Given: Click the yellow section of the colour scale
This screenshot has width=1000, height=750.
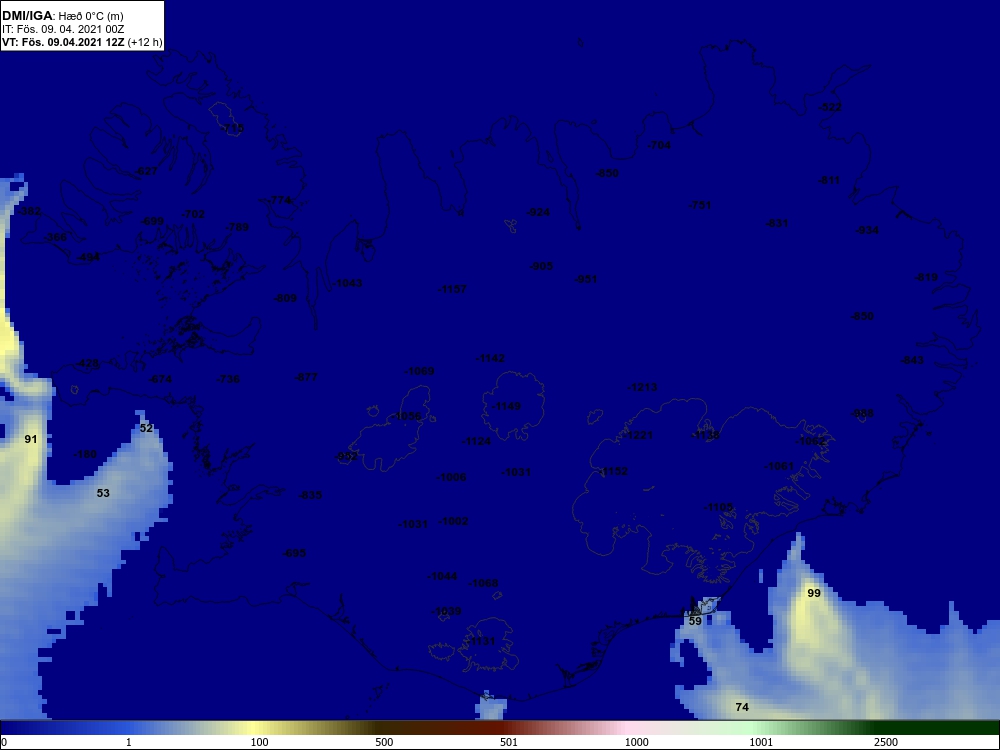Looking at the screenshot, I should (x=255, y=728).
